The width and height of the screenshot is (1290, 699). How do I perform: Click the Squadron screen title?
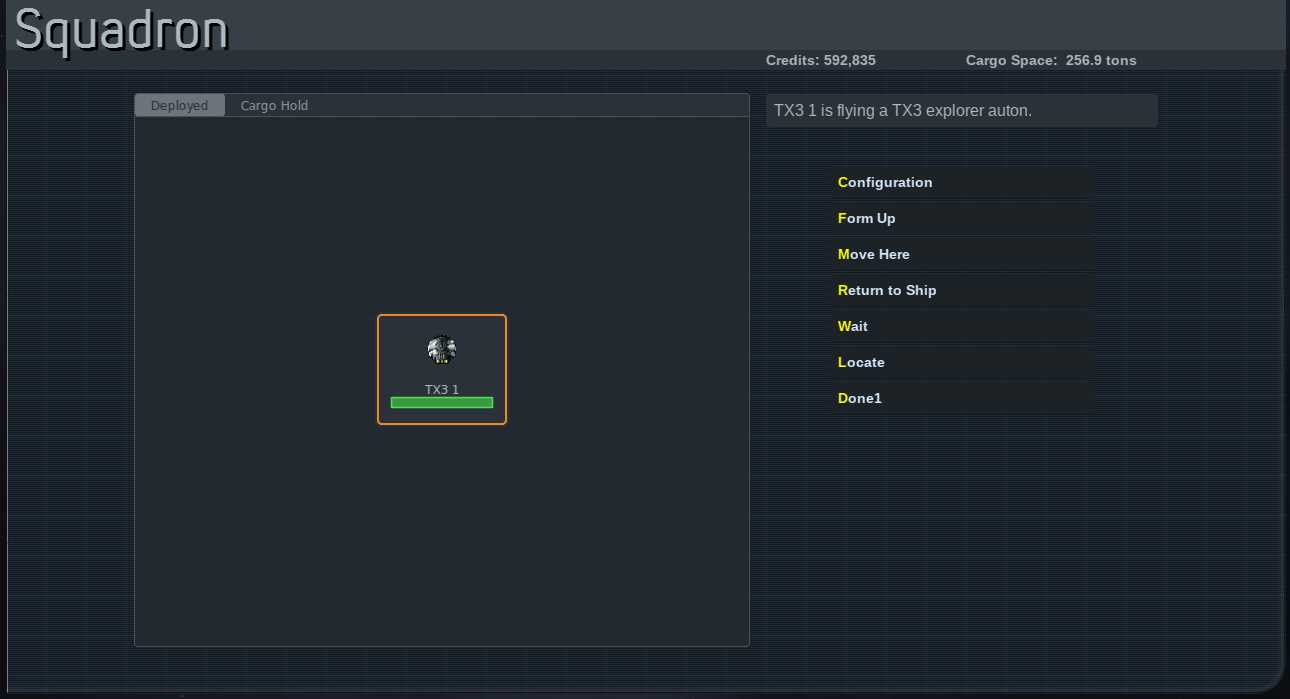point(122,30)
